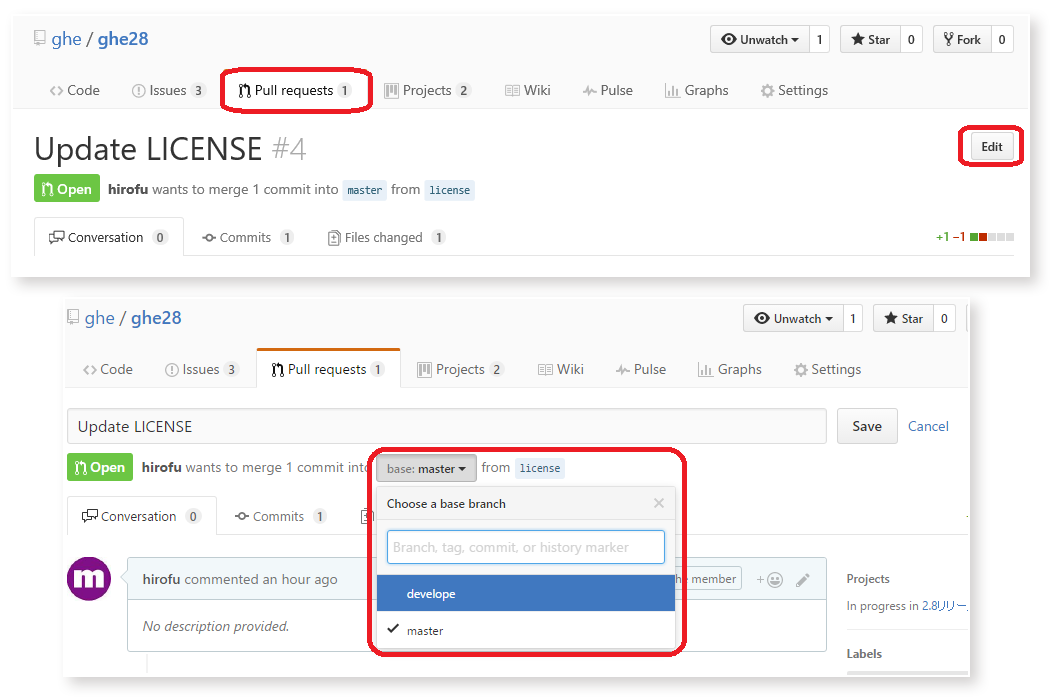Click the Labels sidebar heading

click(x=864, y=653)
